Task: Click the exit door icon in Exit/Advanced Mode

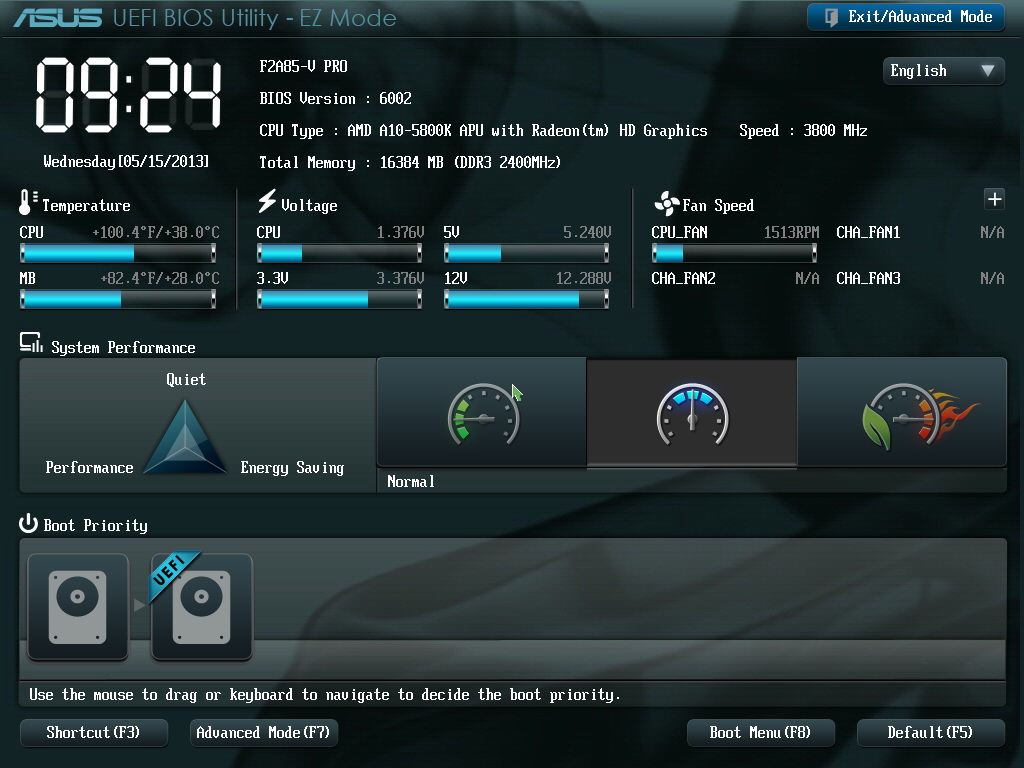Action: 831,17
